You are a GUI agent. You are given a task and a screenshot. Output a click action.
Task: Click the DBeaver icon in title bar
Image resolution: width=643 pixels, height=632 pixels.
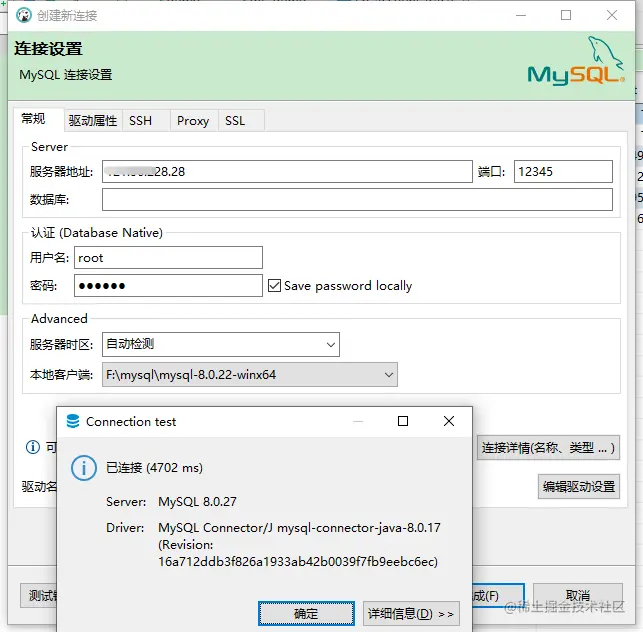[x=24, y=16]
